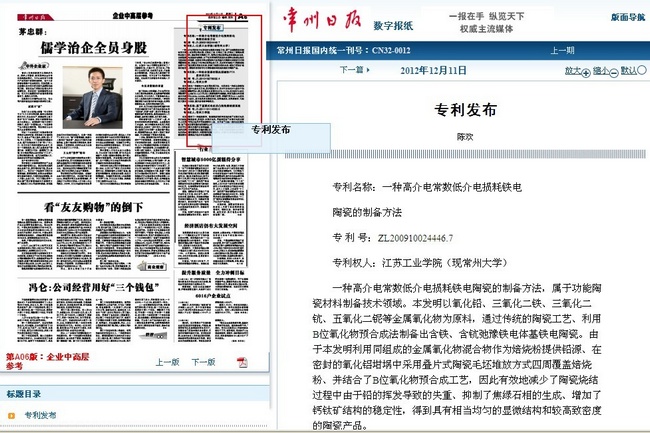Click the 儒学治企全员身股 headline

(x=93, y=47)
